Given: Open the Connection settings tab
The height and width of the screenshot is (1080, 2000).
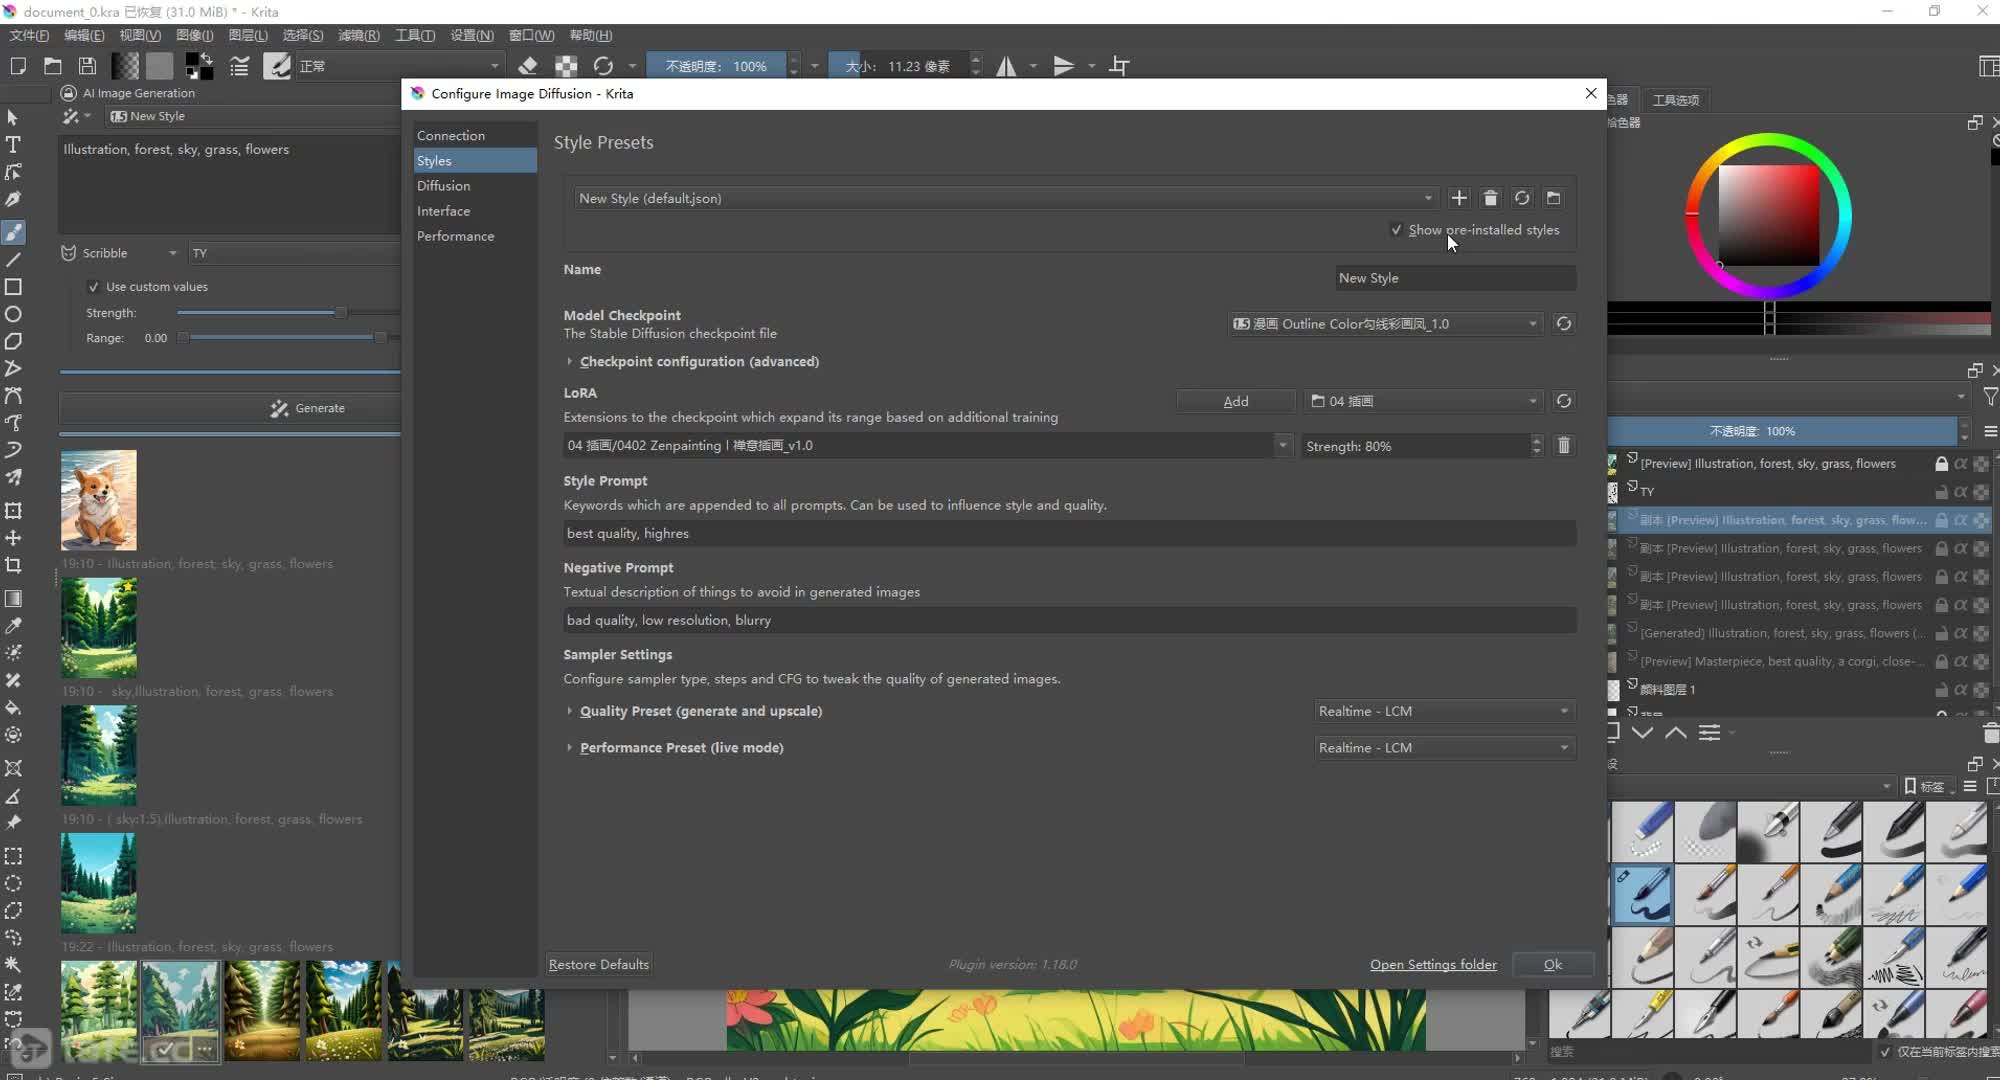Looking at the screenshot, I should [474, 135].
